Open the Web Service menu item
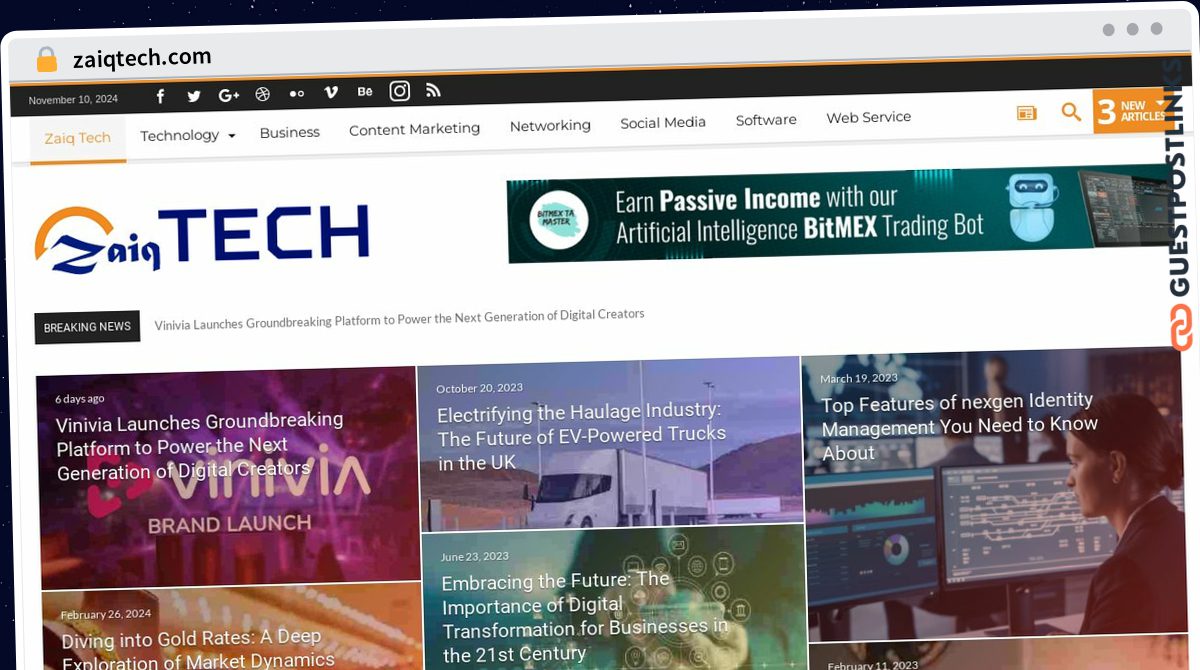This screenshot has height=670, width=1200. 869,117
